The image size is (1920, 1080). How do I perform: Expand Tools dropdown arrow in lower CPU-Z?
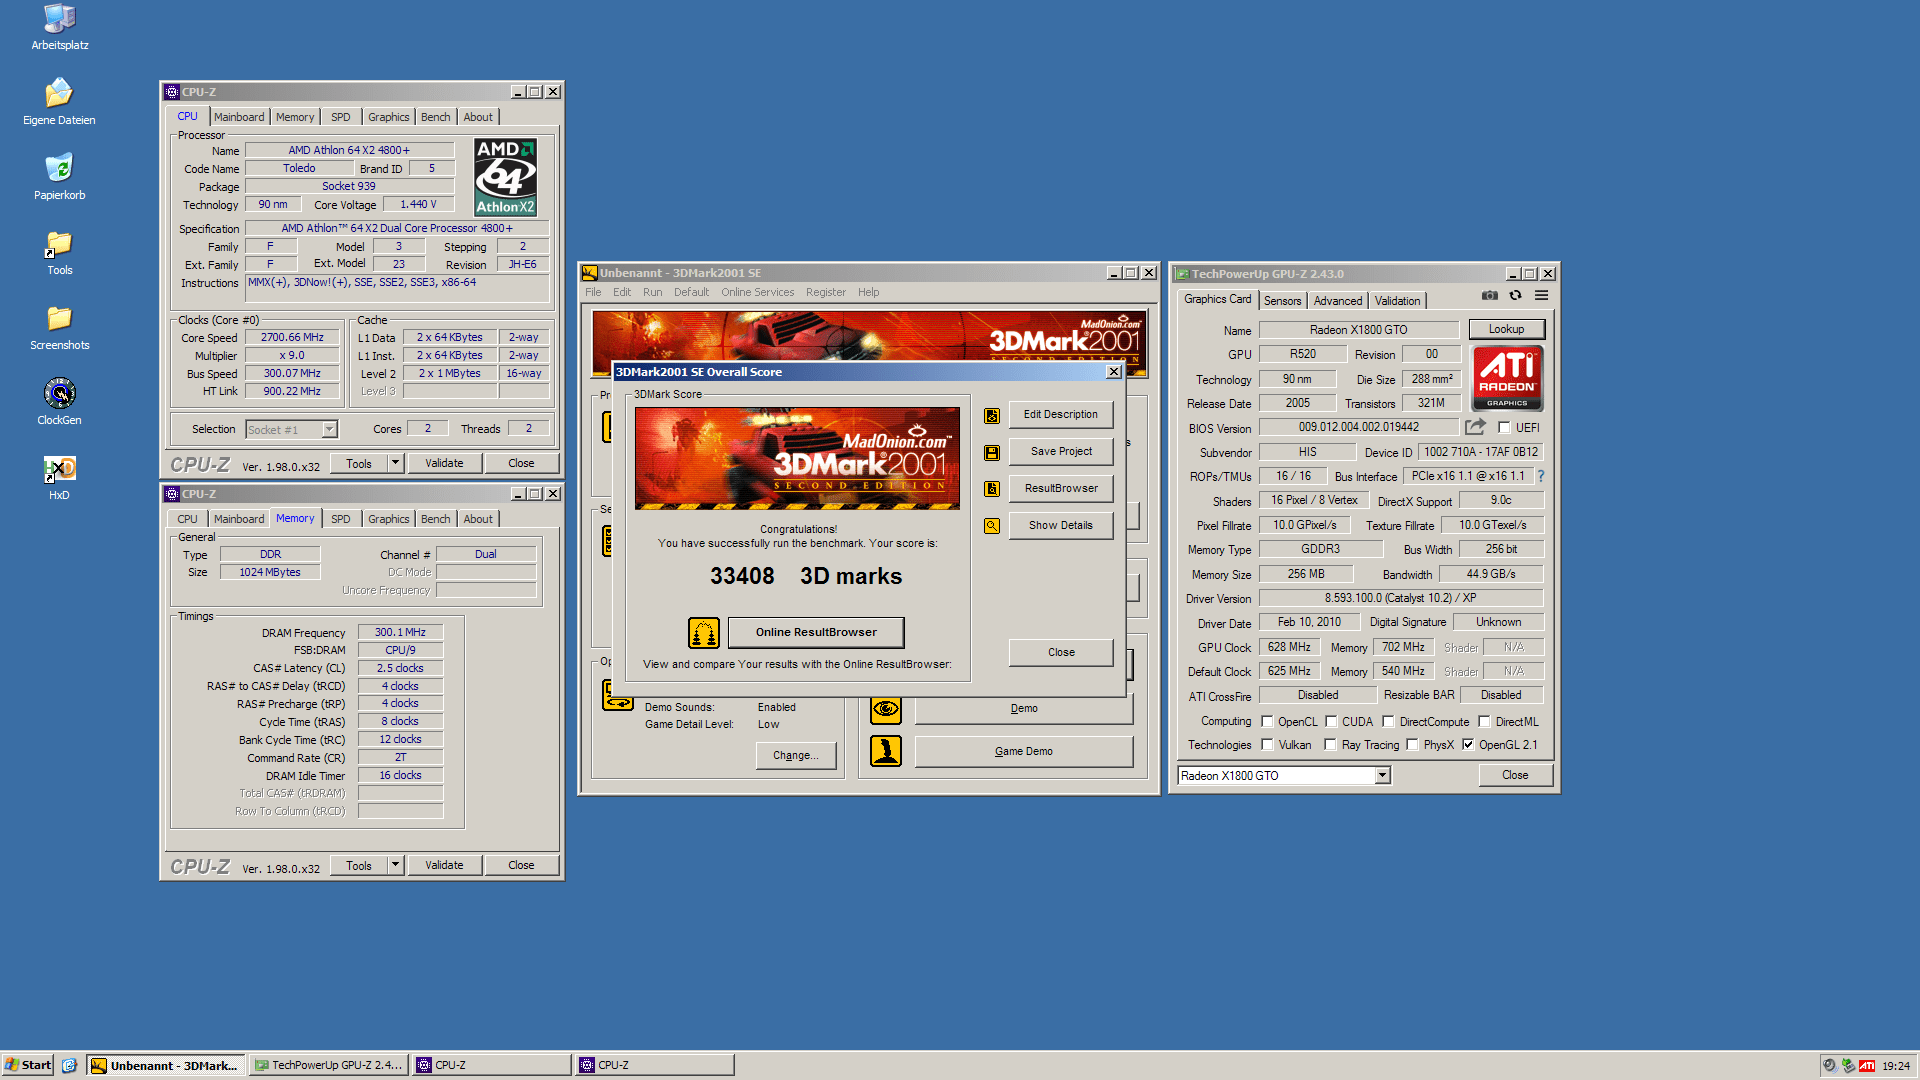395,865
